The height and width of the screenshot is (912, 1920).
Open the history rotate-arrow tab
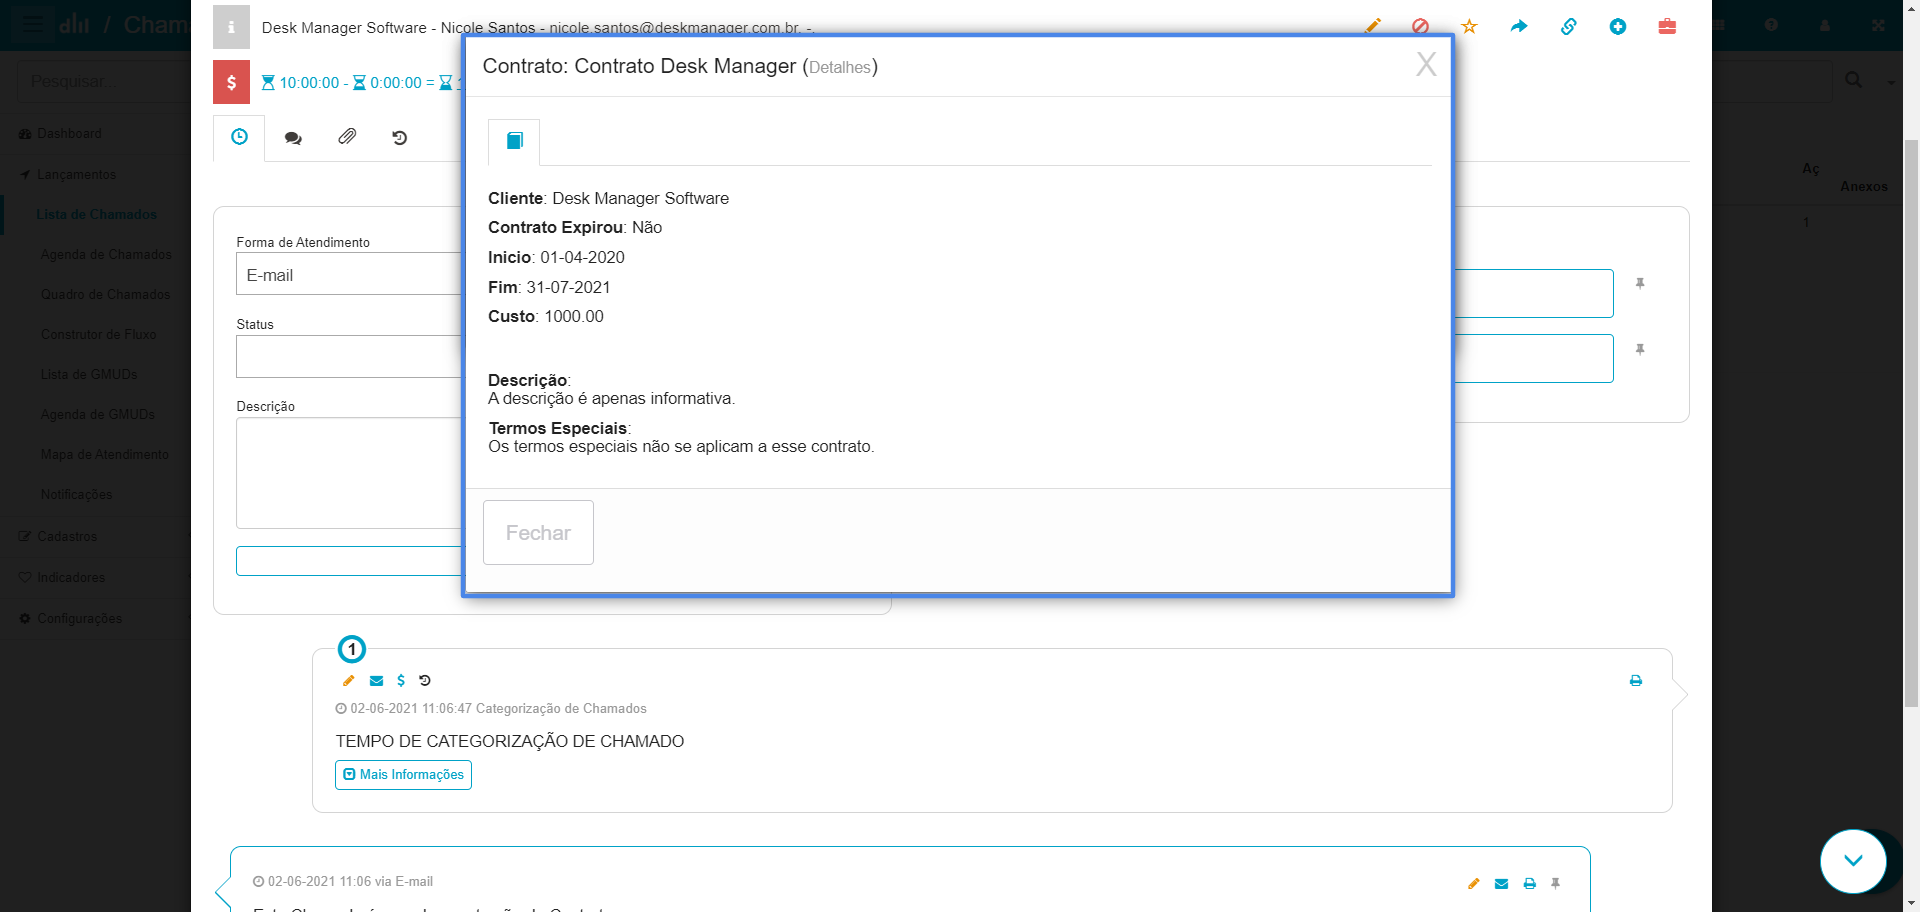[400, 138]
